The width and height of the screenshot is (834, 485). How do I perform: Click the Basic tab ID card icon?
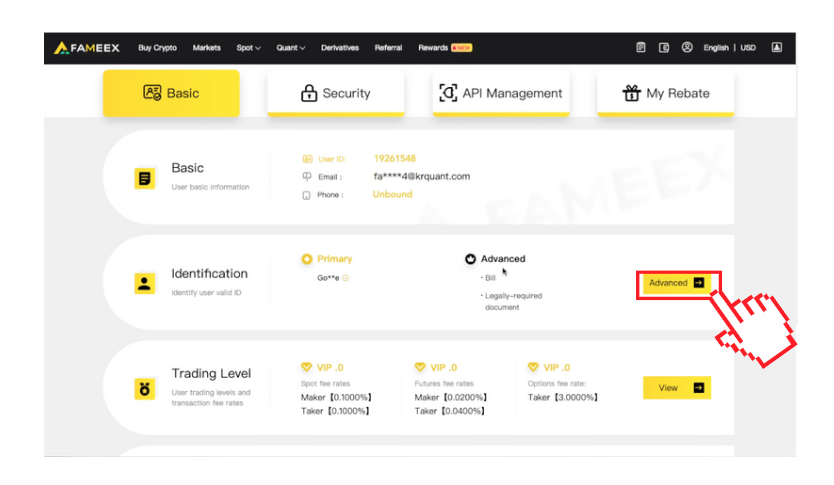coord(152,93)
